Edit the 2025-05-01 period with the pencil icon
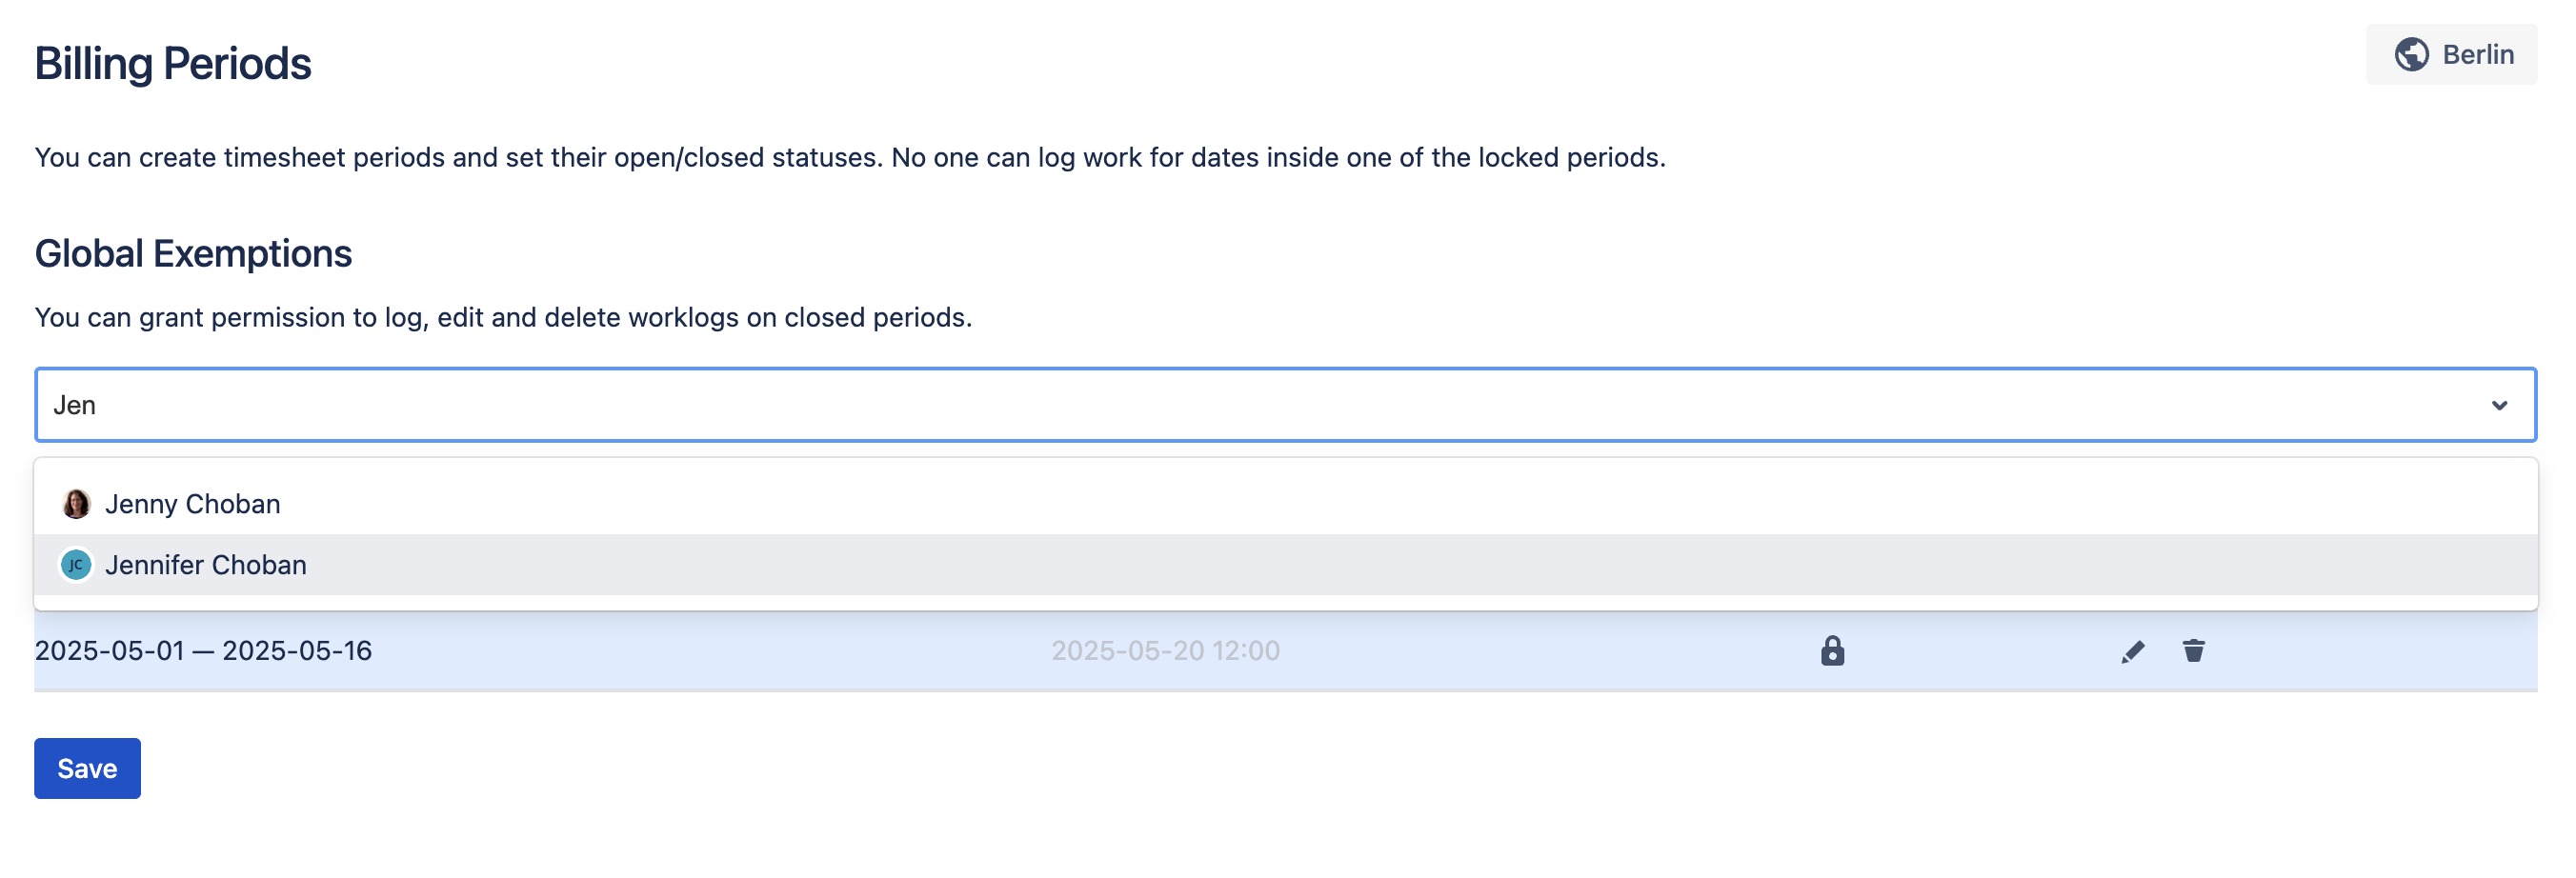 tap(2131, 652)
